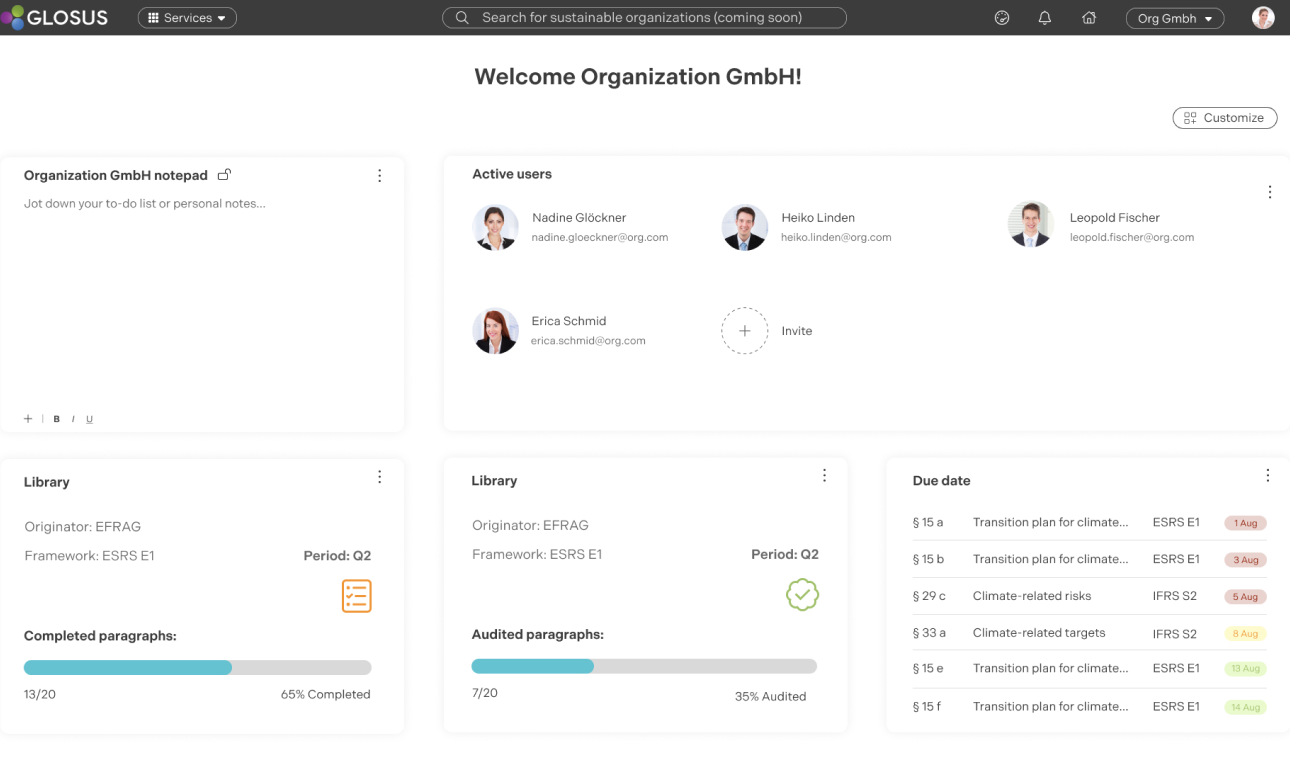Click the 65% Completed text
1290x765 pixels.
325,694
